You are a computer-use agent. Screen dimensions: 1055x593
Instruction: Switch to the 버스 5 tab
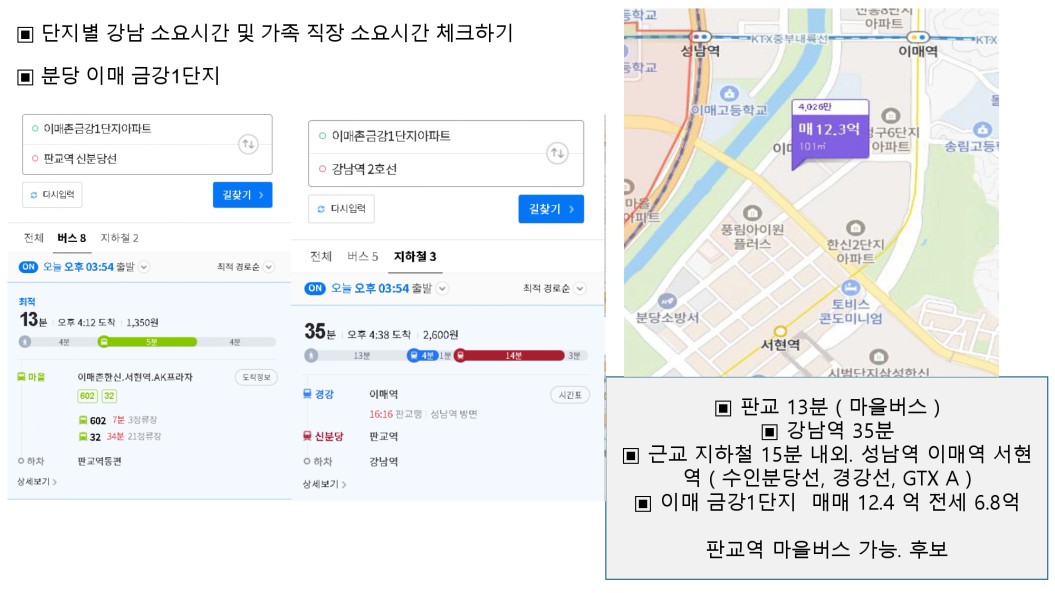click(363, 256)
